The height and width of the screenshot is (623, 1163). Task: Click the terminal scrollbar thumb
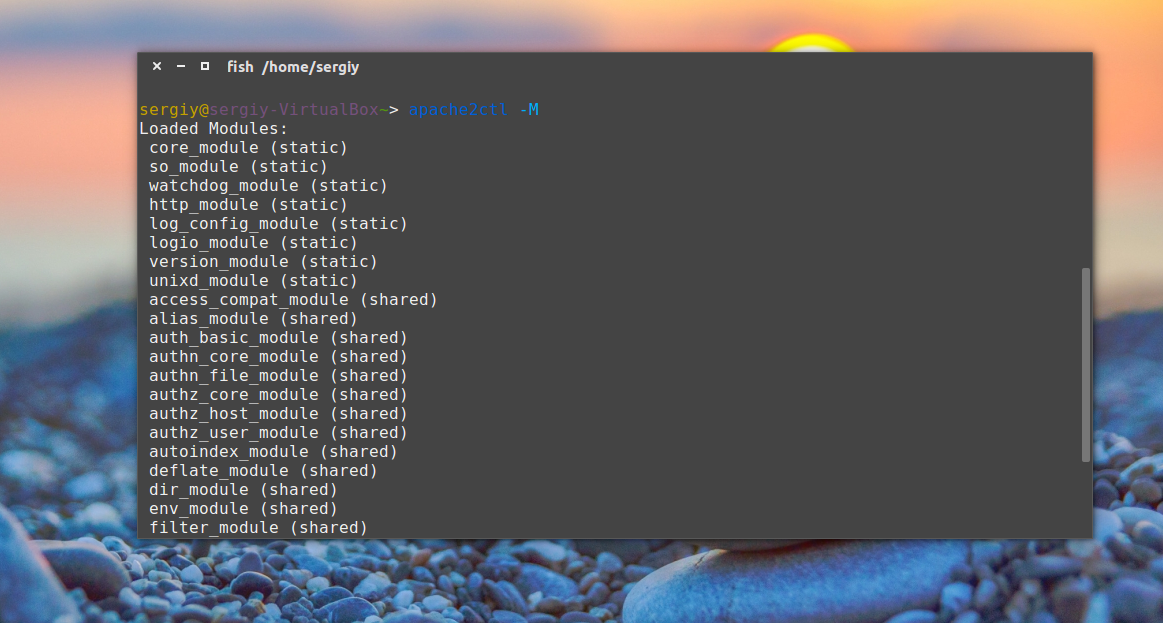click(1086, 364)
